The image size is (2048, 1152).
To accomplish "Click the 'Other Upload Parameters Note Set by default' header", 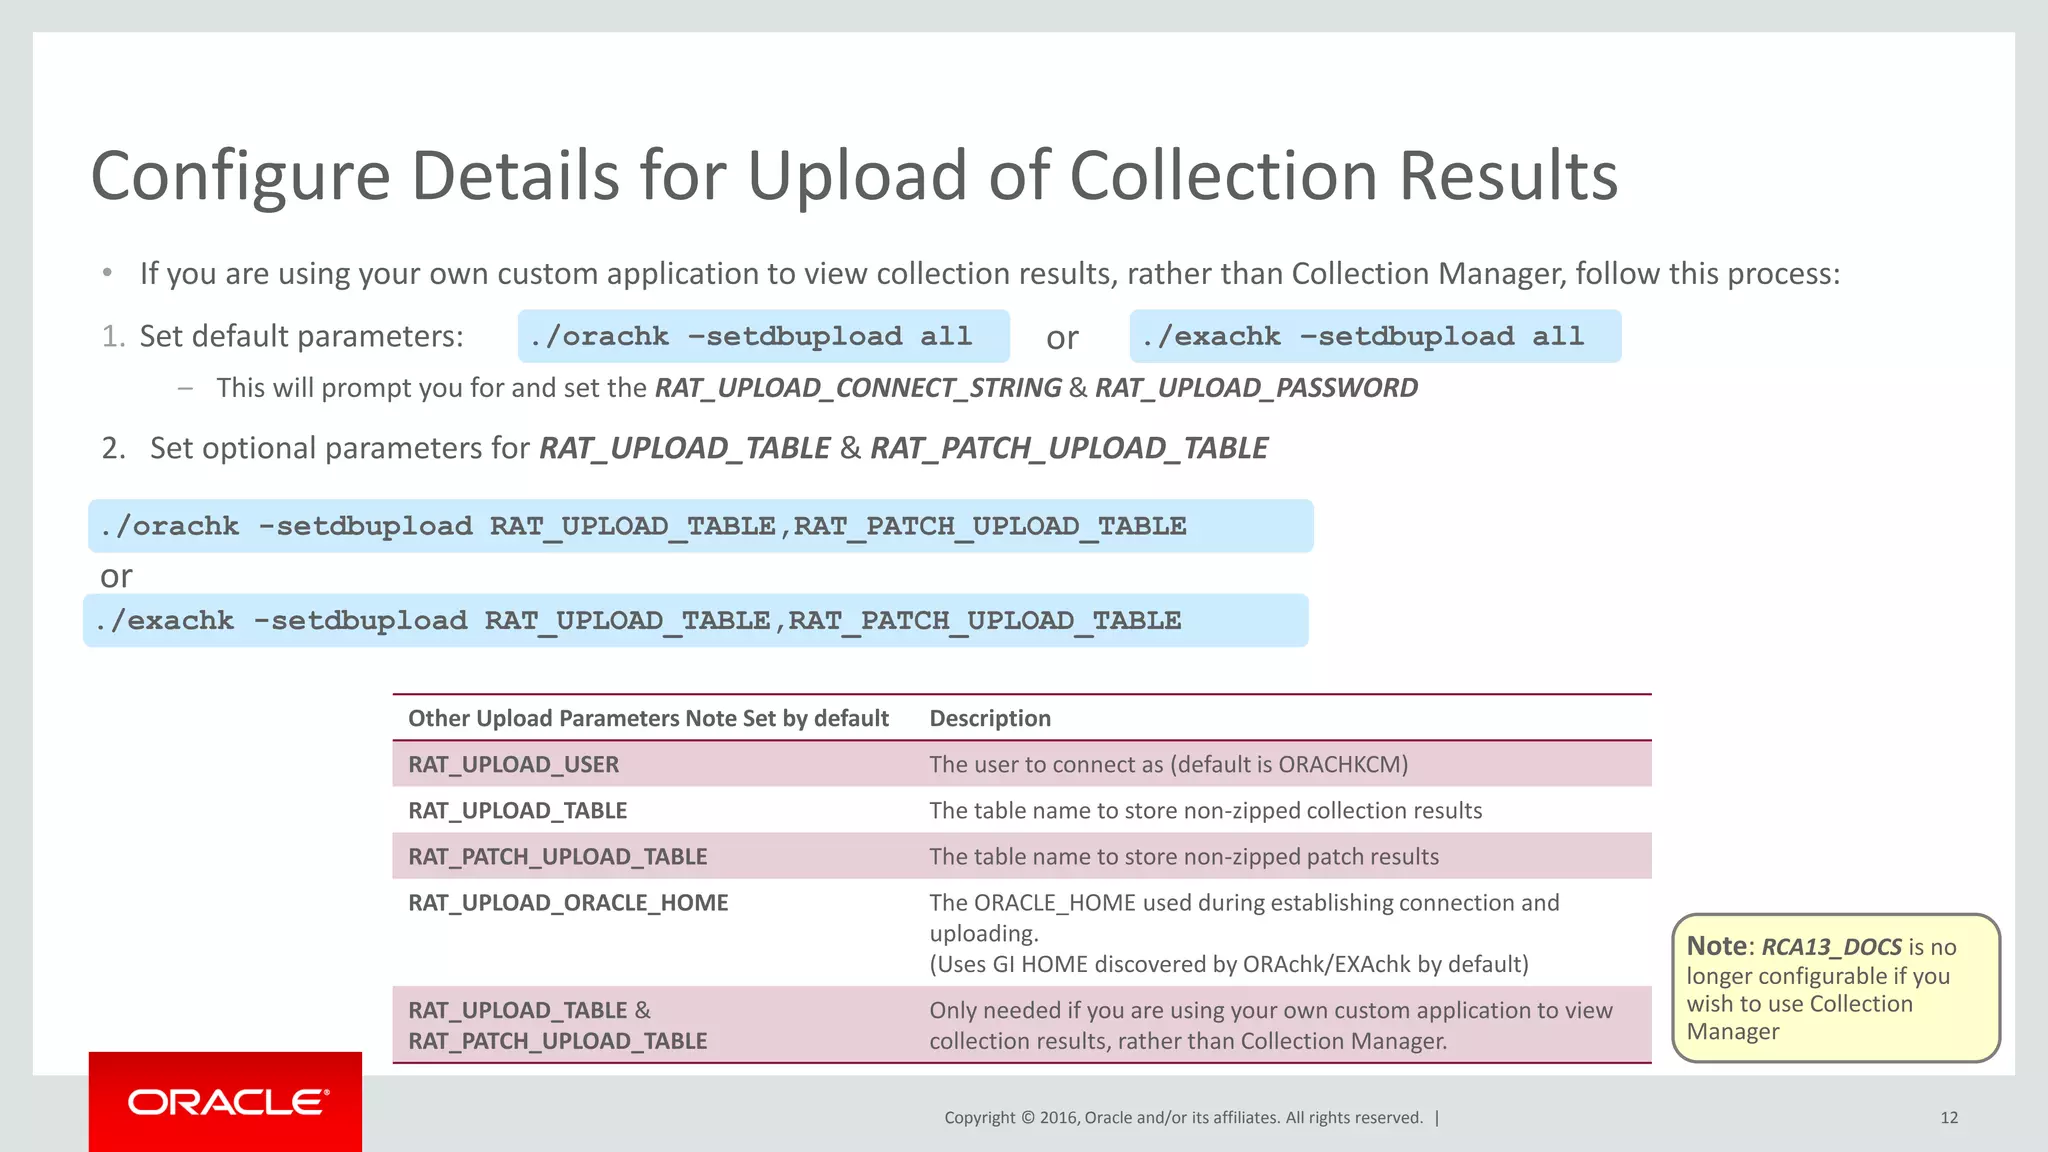I will point(648,718).
